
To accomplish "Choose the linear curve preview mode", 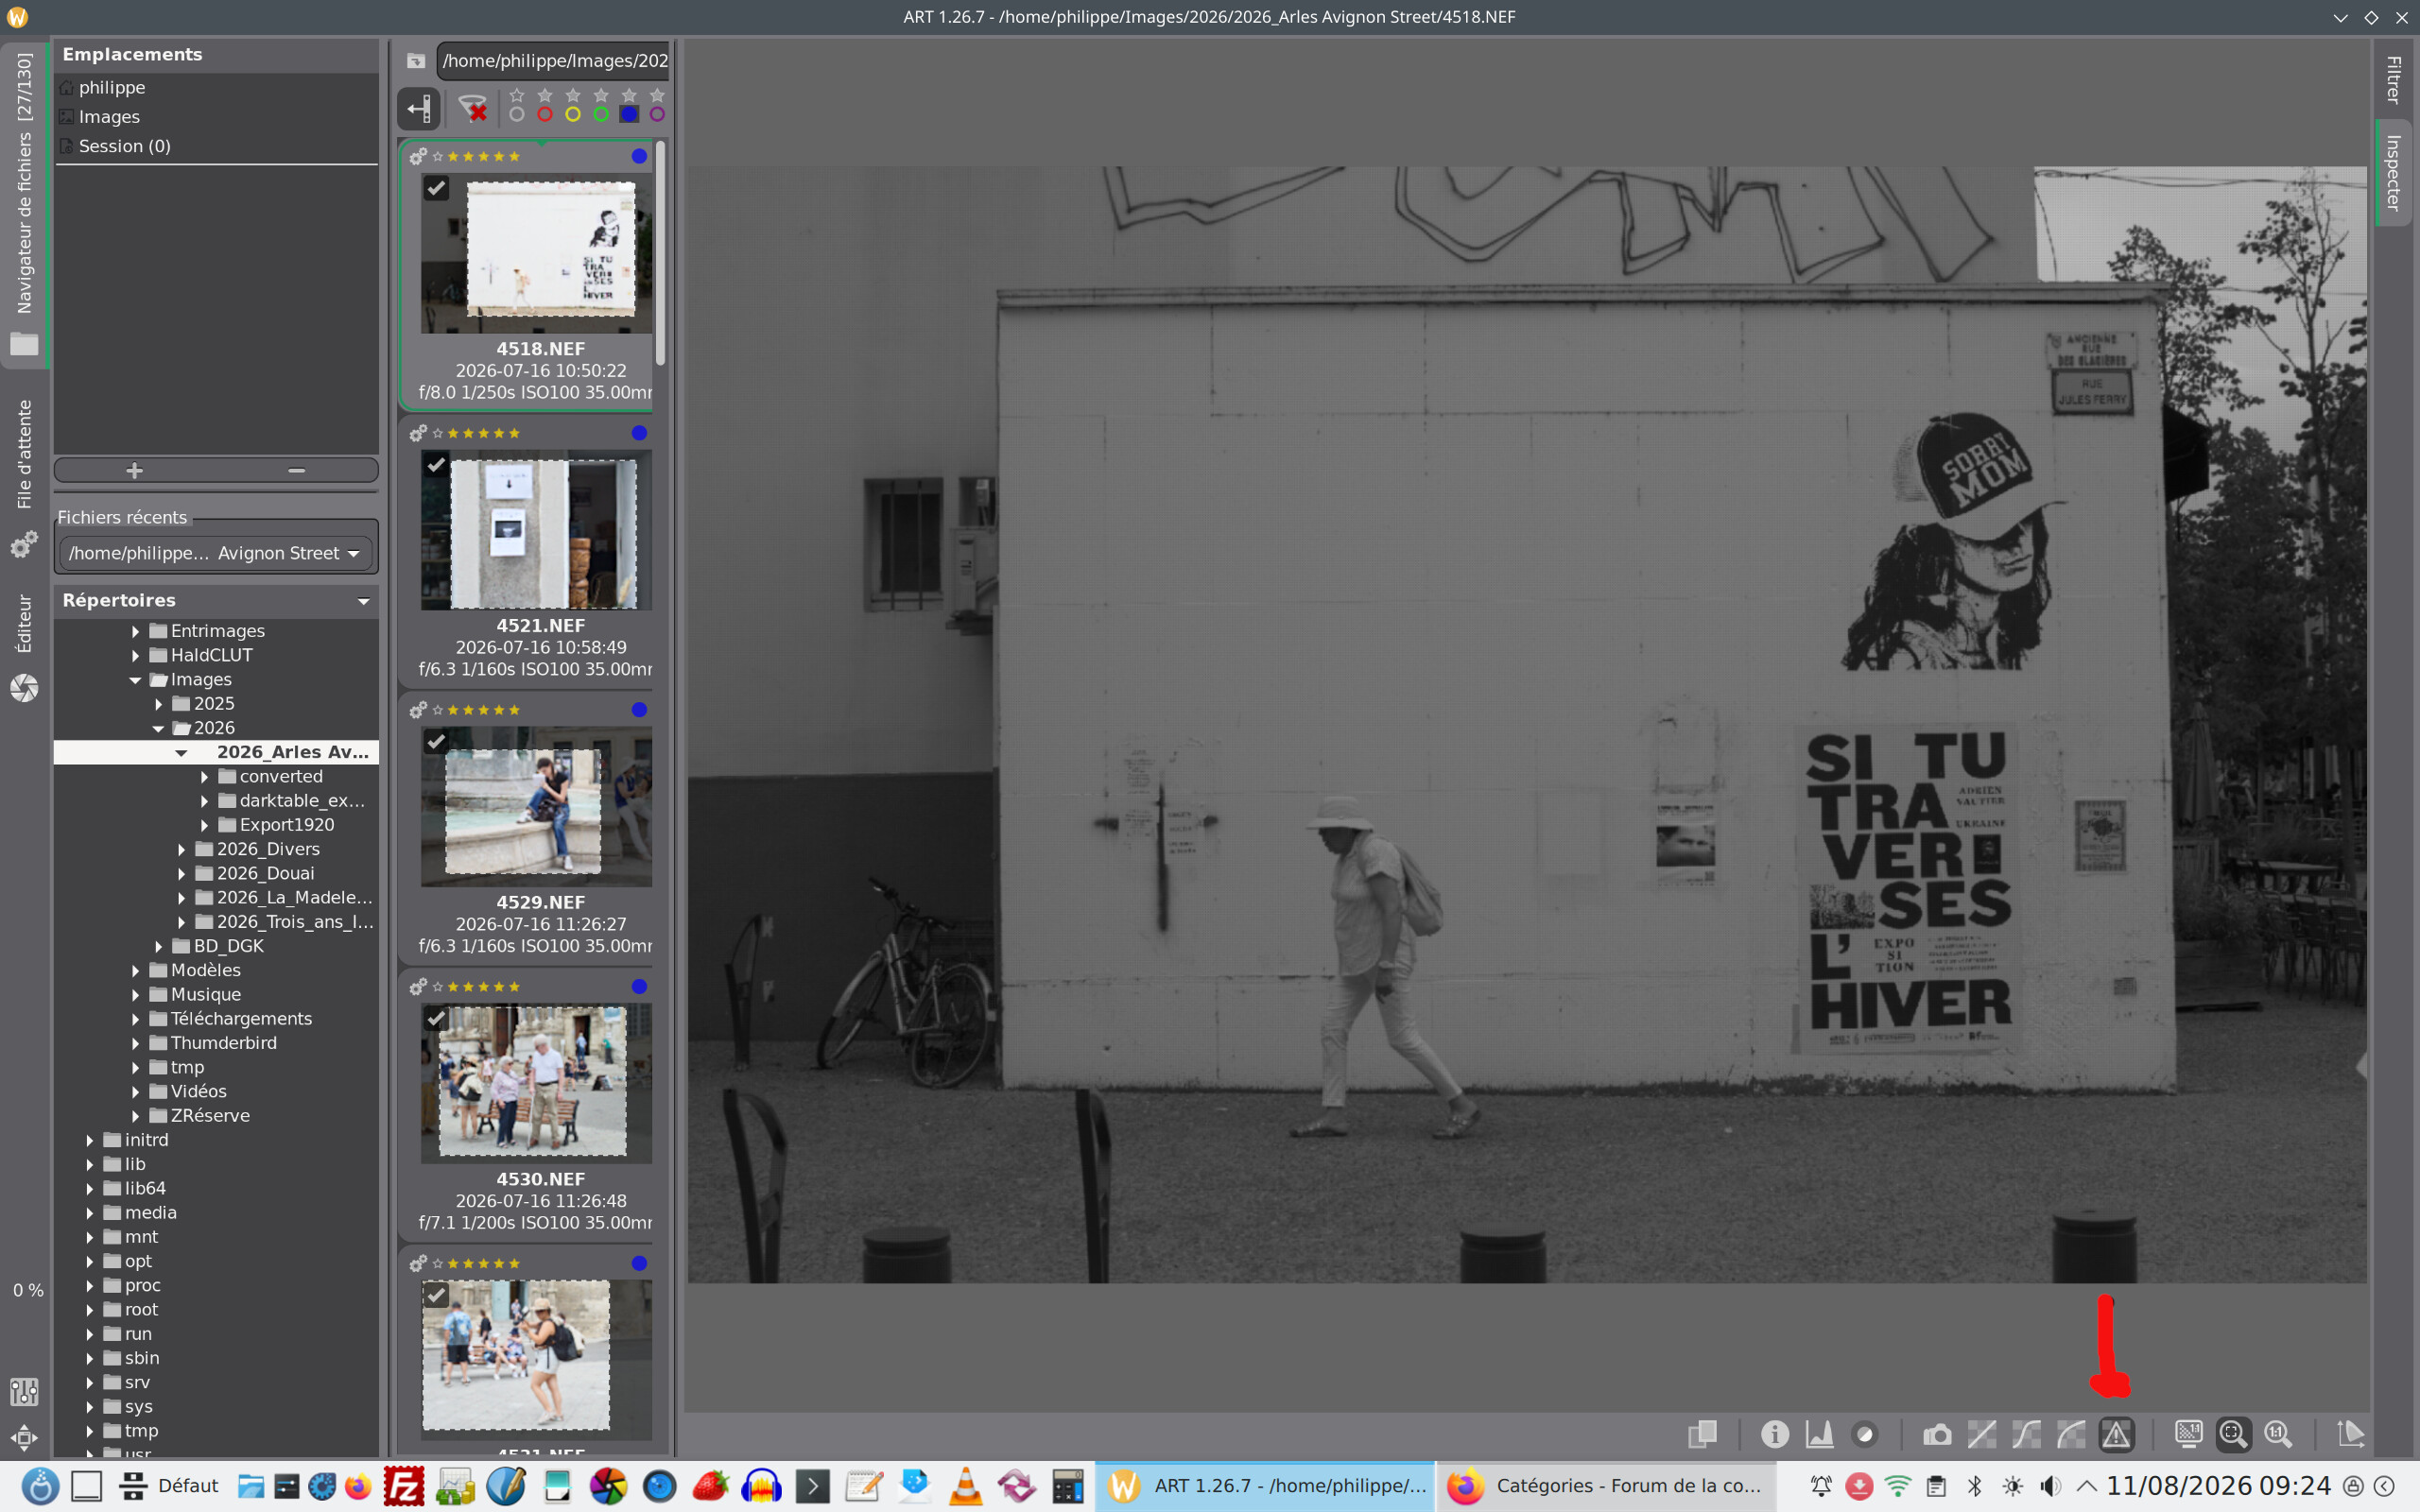I will click(x=1982, y=1434).
